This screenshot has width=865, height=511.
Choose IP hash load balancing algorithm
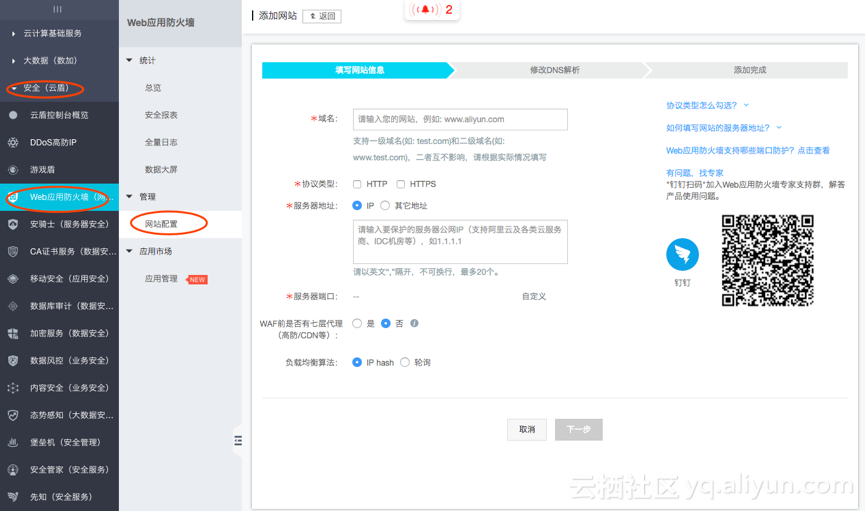pyautogui.click(x=357, y=362)
